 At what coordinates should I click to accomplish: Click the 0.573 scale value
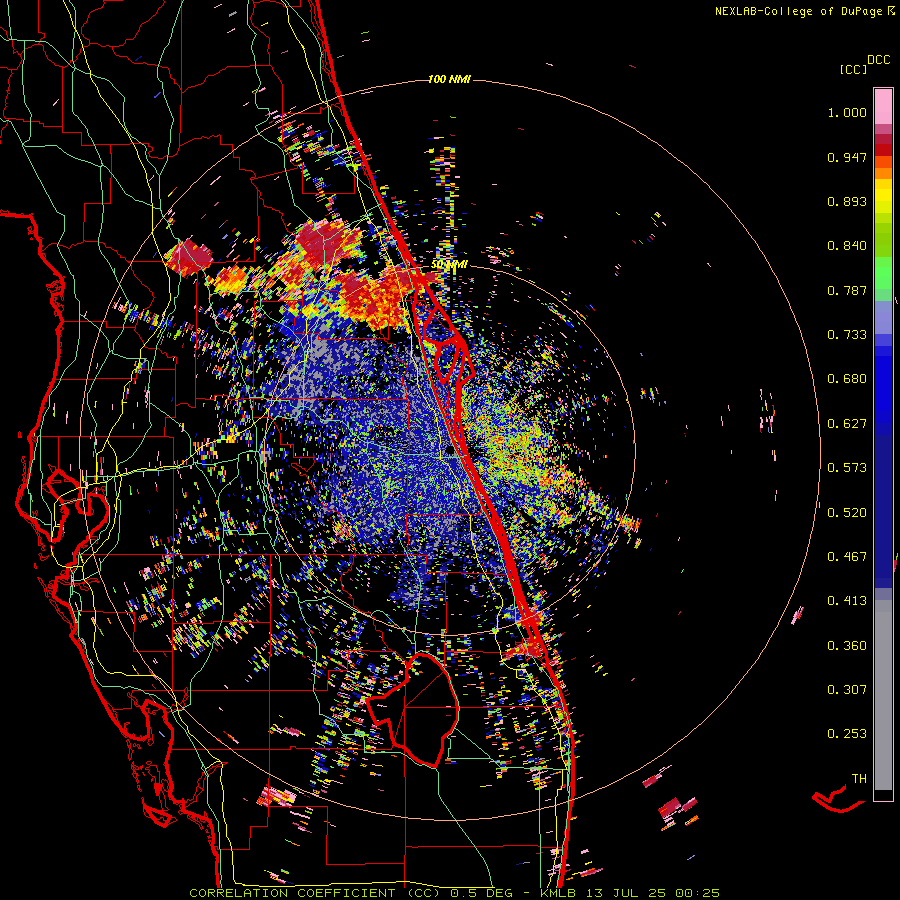847,468
